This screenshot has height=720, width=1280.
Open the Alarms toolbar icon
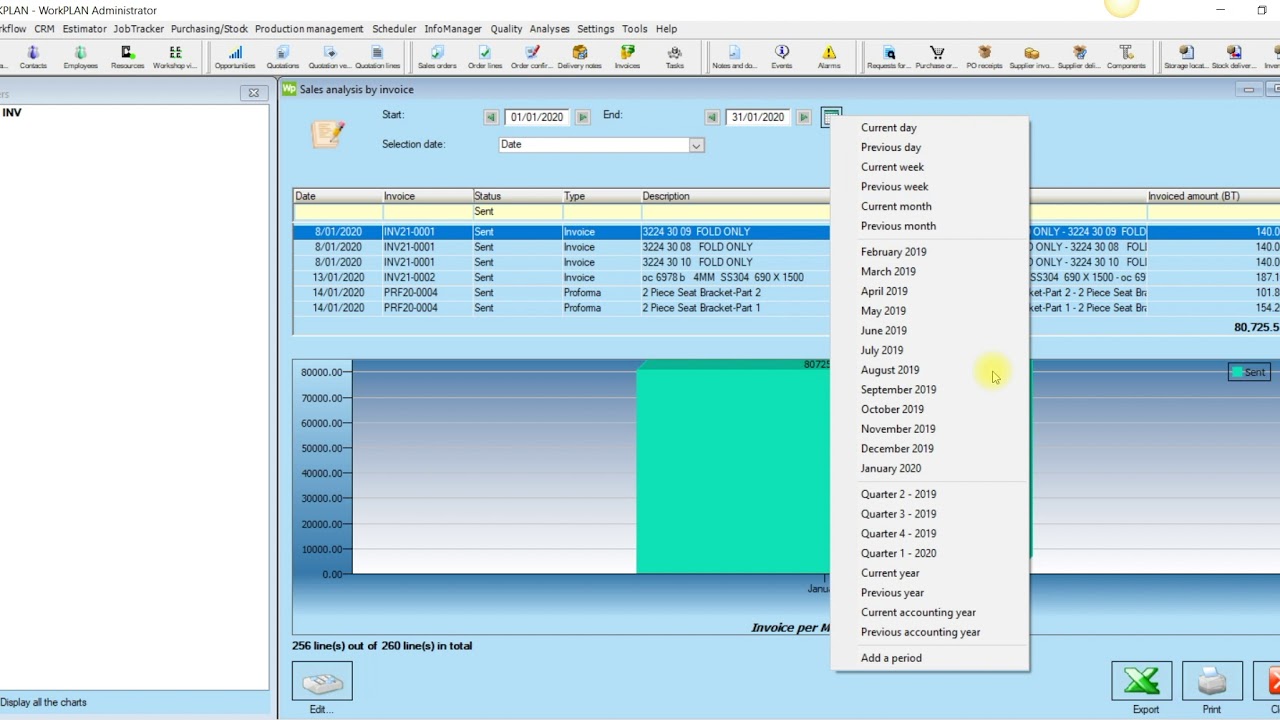829,57
